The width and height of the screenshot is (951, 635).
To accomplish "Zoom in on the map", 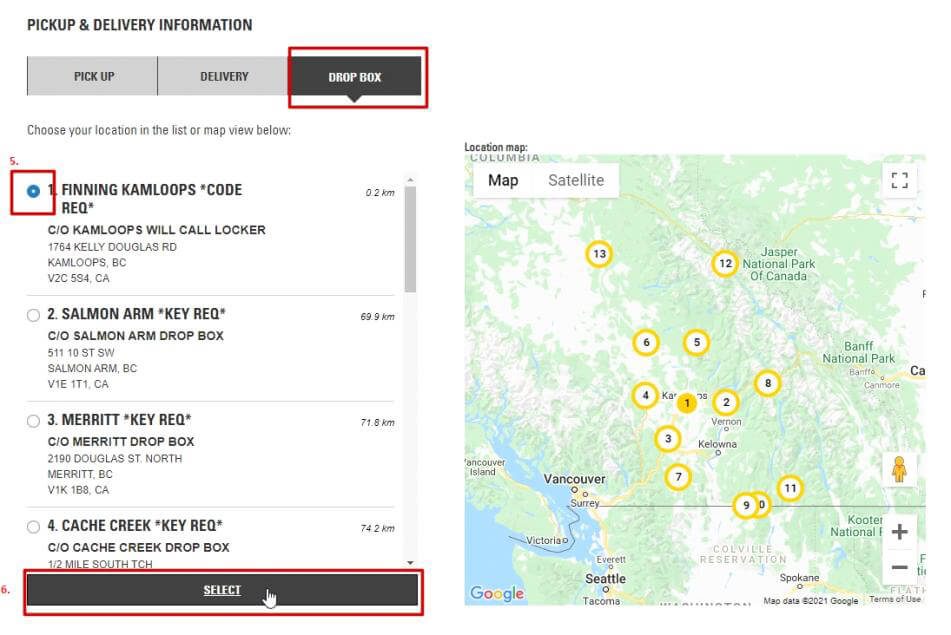I will (899, 532).
